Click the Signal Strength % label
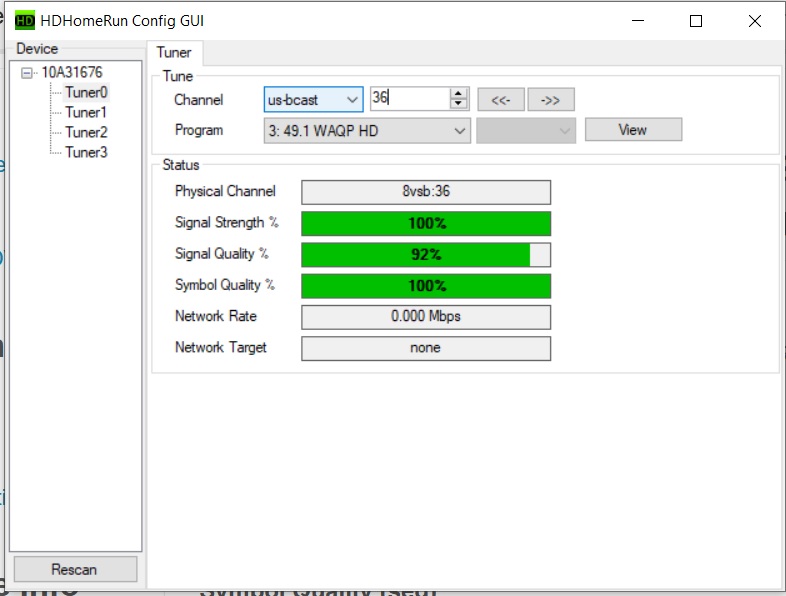Viewport: 786px width, 596px height. [x=226, y=223]
